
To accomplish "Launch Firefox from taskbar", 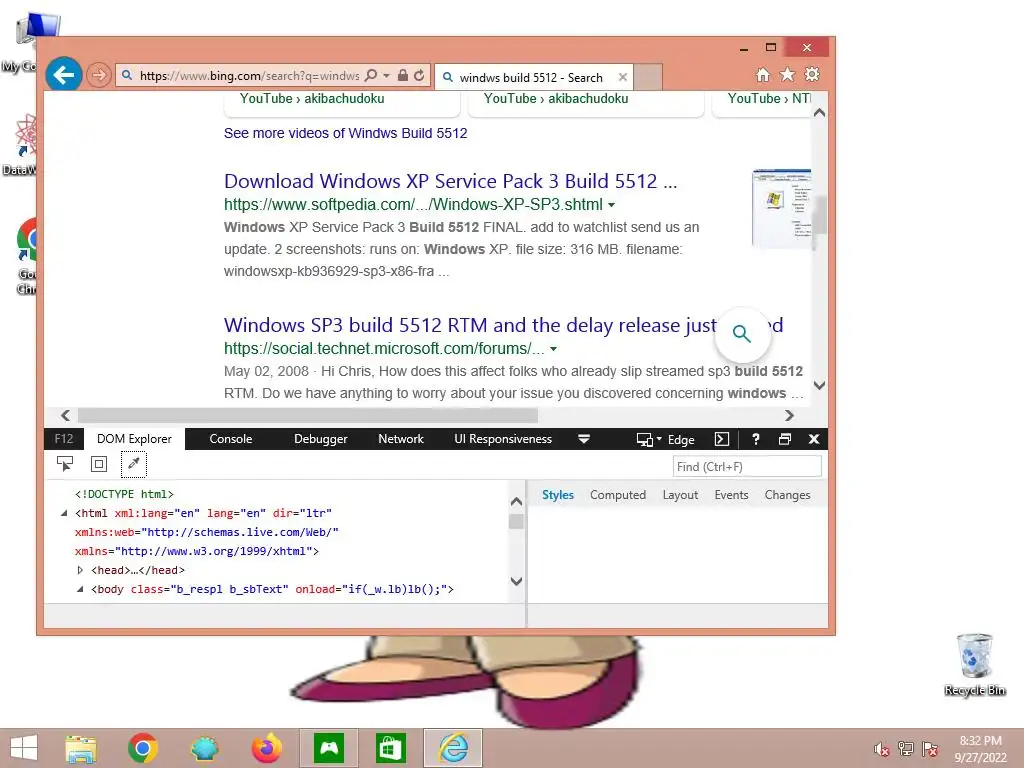I will tap(266, 748).
